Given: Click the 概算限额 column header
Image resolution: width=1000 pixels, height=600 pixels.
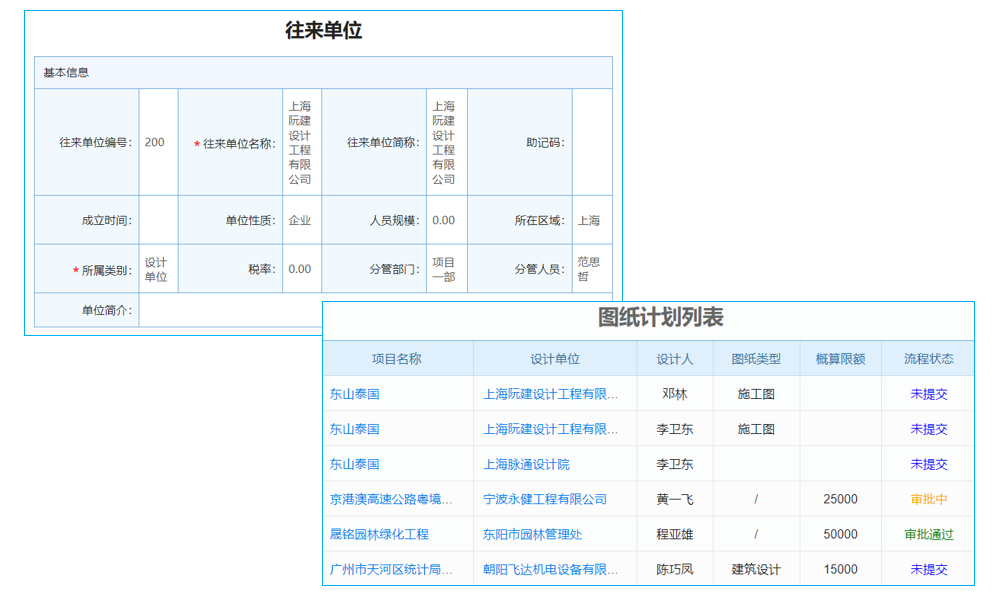Looking at the screenshot, I should 840,358.
